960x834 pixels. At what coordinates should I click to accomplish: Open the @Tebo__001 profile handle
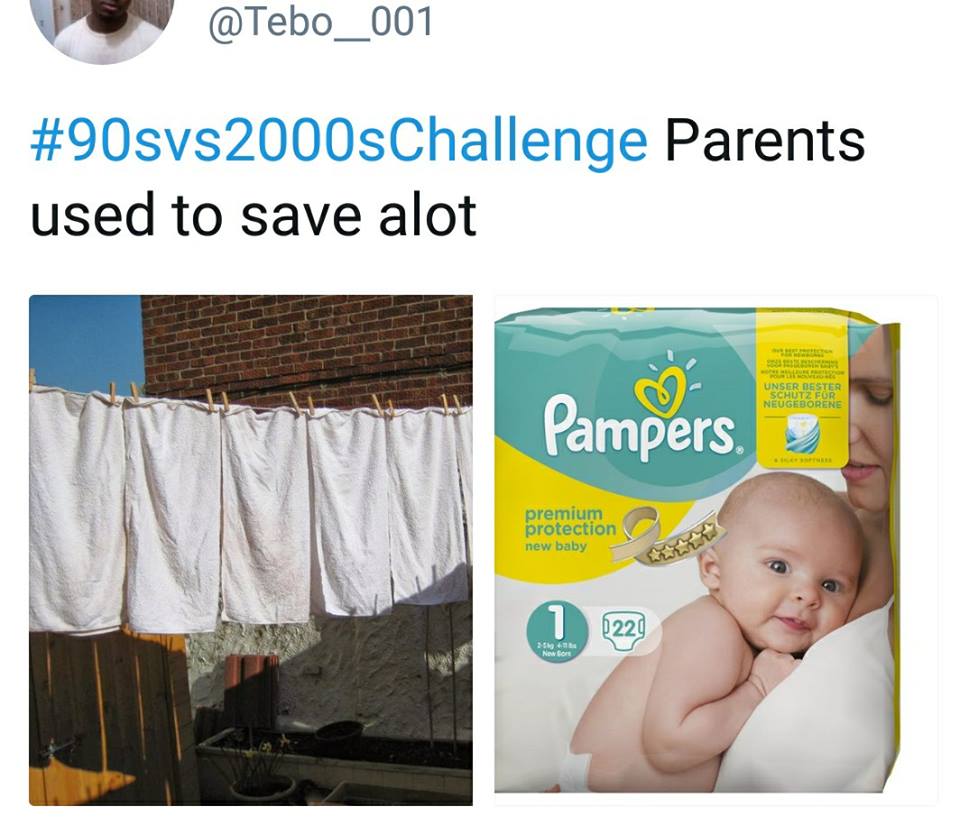321,21
